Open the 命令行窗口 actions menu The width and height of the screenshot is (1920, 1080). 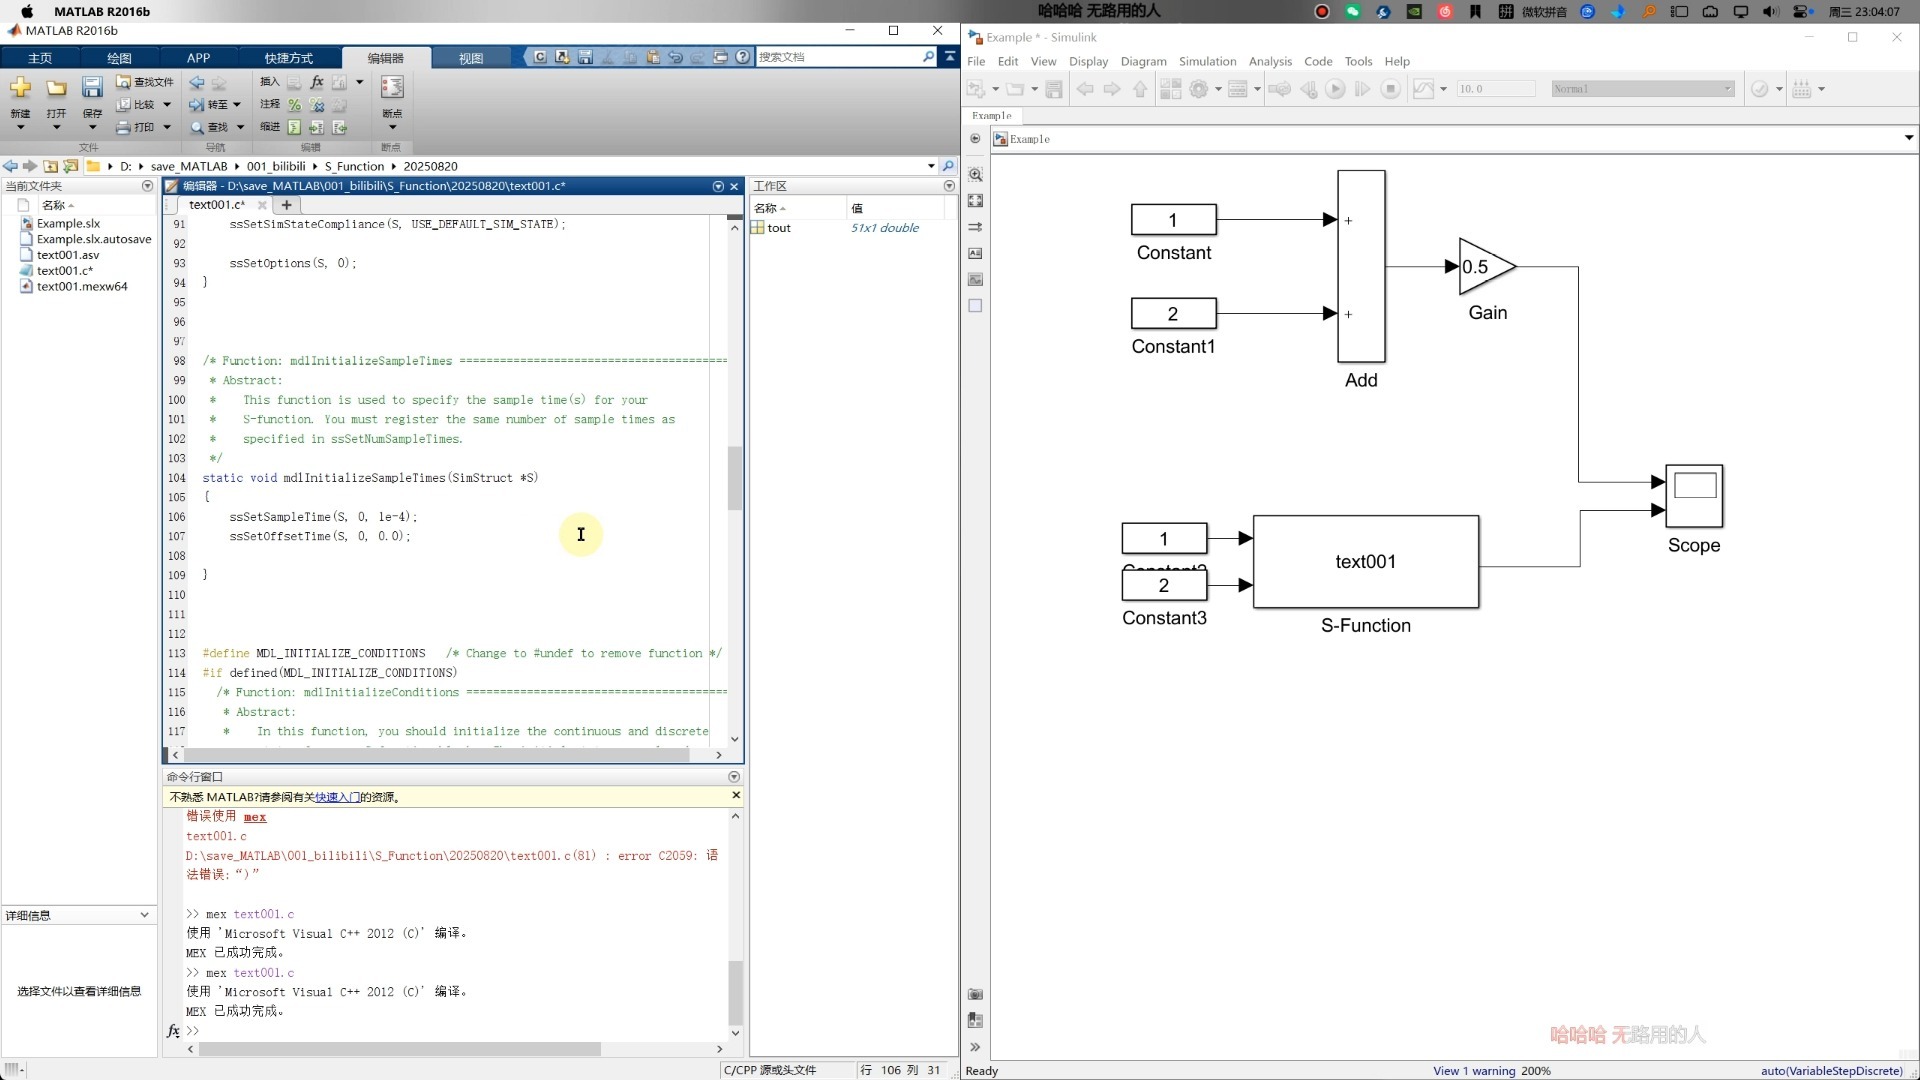point(734,777)
